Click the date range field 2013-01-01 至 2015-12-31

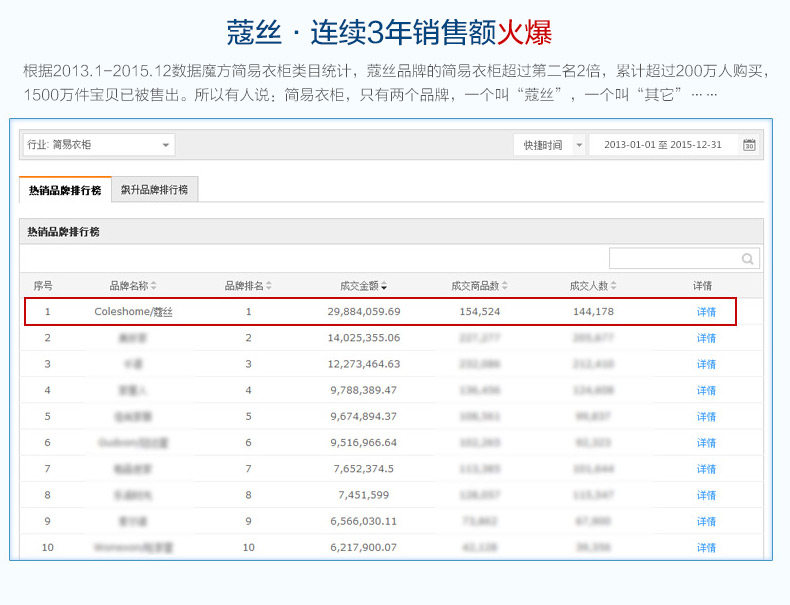[x=662, y=145]
